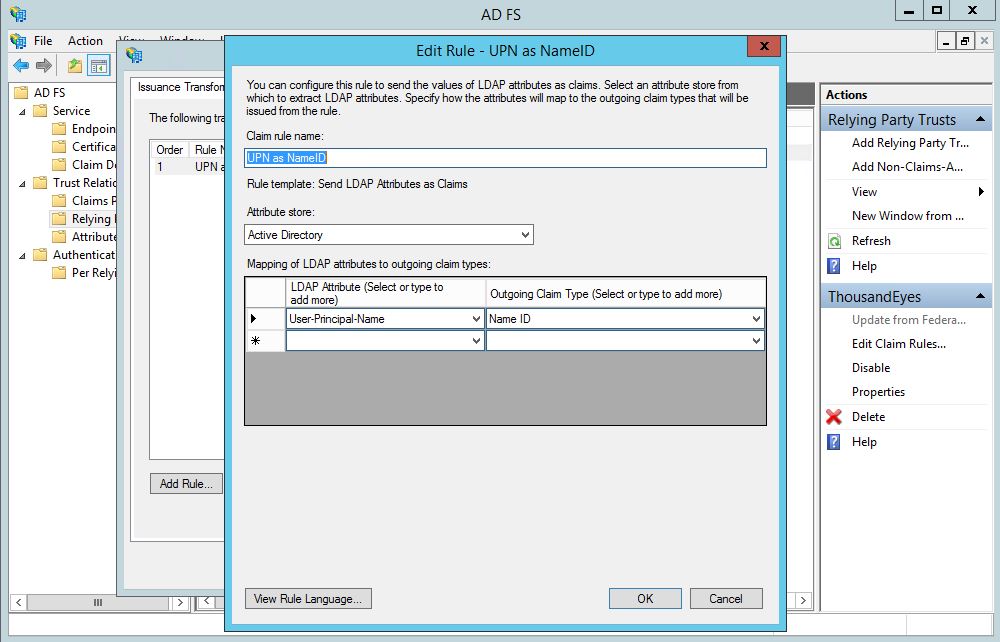Open the User-Principal-Name LDAP attribute dropdown

[476, 319]
